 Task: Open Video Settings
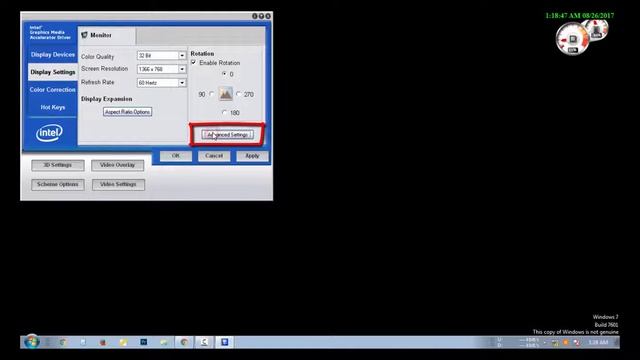click(x=118, y=184)
